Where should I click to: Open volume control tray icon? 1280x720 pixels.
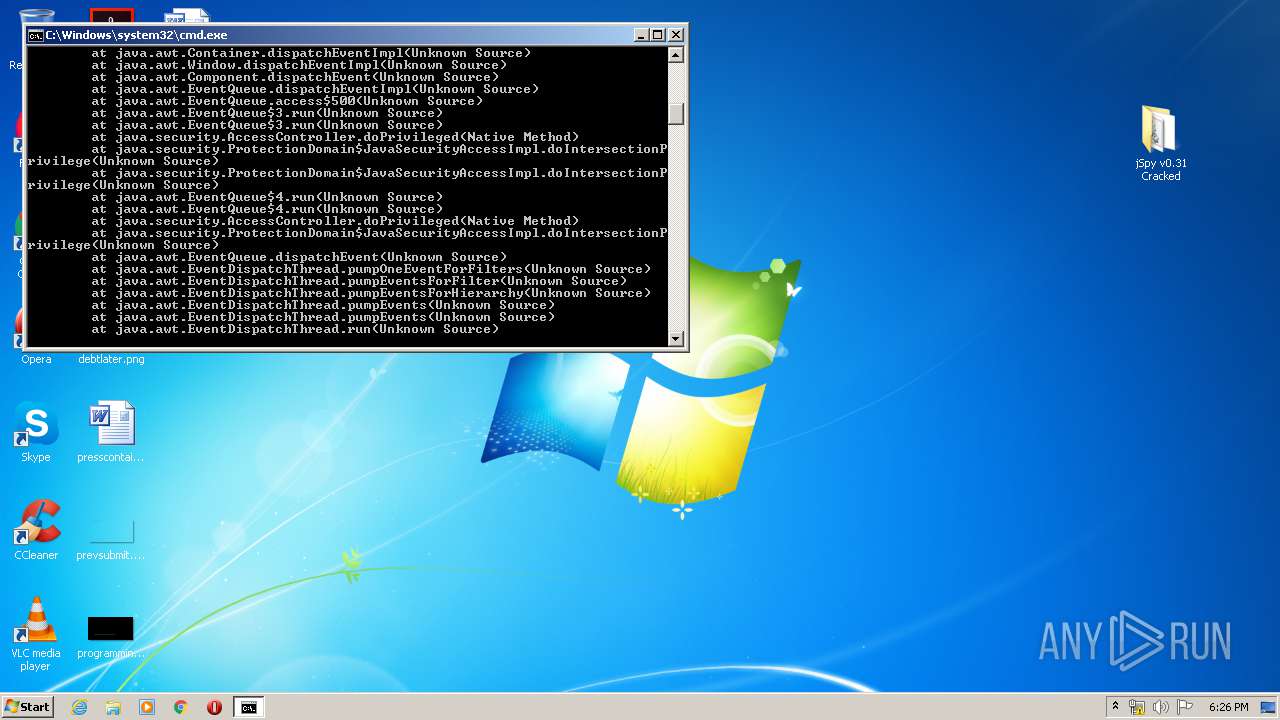click(x=1161, y=707)
